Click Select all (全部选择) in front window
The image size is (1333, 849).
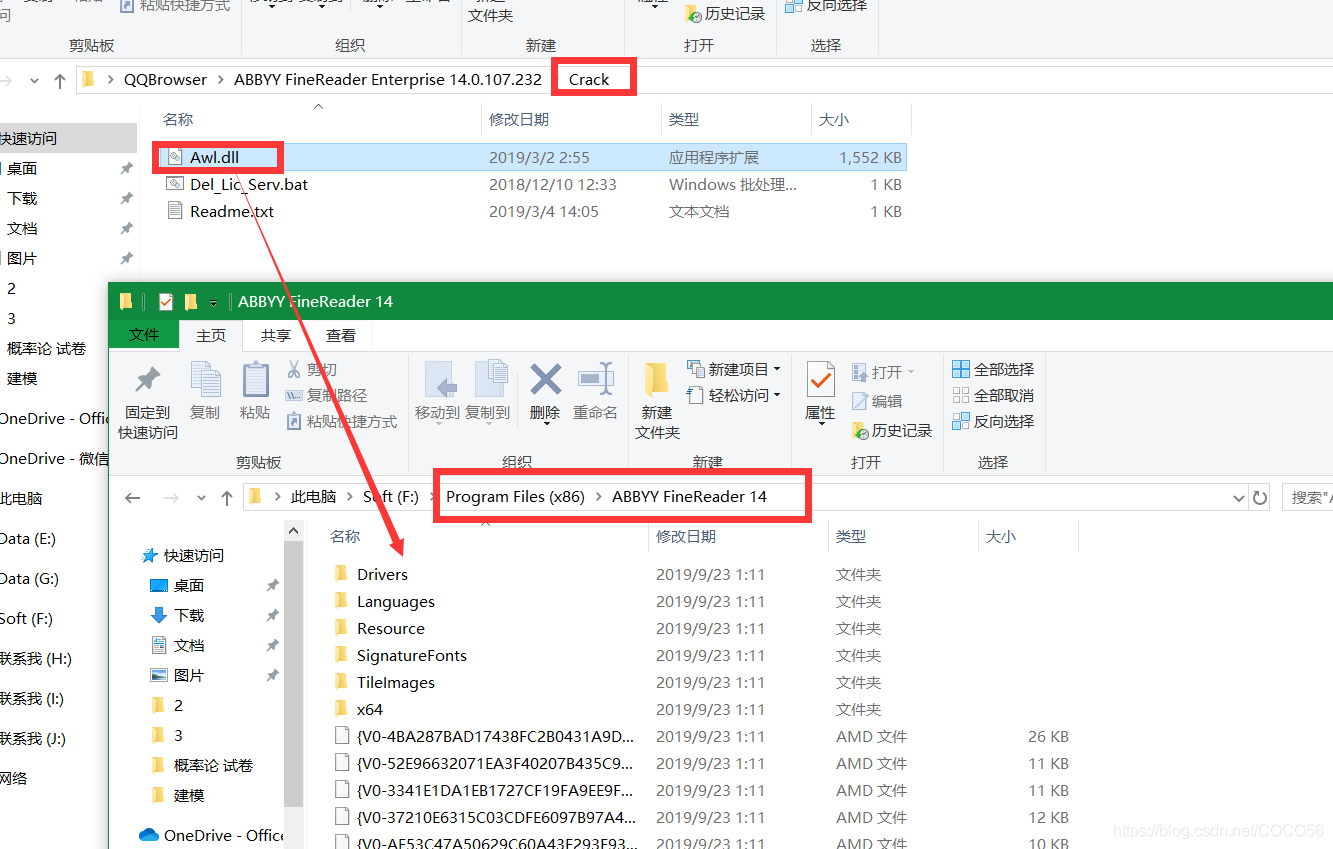[993, 369]
